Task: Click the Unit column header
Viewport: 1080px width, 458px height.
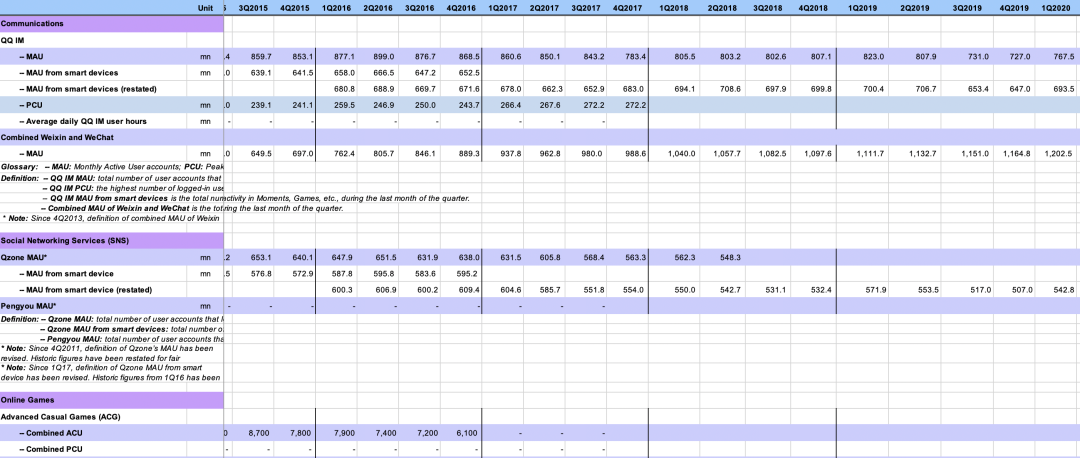Action: (205, 8)
